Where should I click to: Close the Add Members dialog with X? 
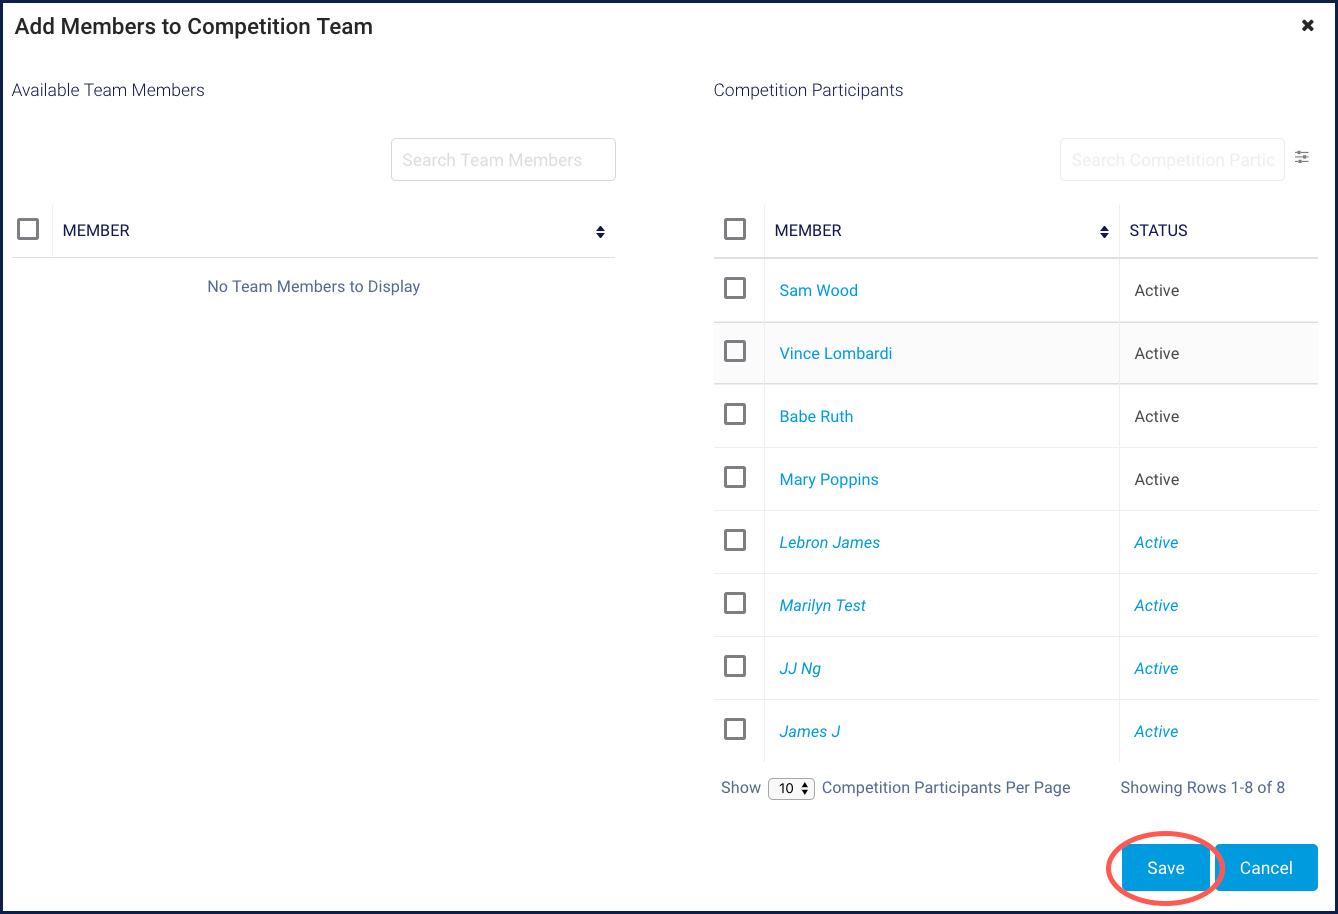(x=1307, y=26)
